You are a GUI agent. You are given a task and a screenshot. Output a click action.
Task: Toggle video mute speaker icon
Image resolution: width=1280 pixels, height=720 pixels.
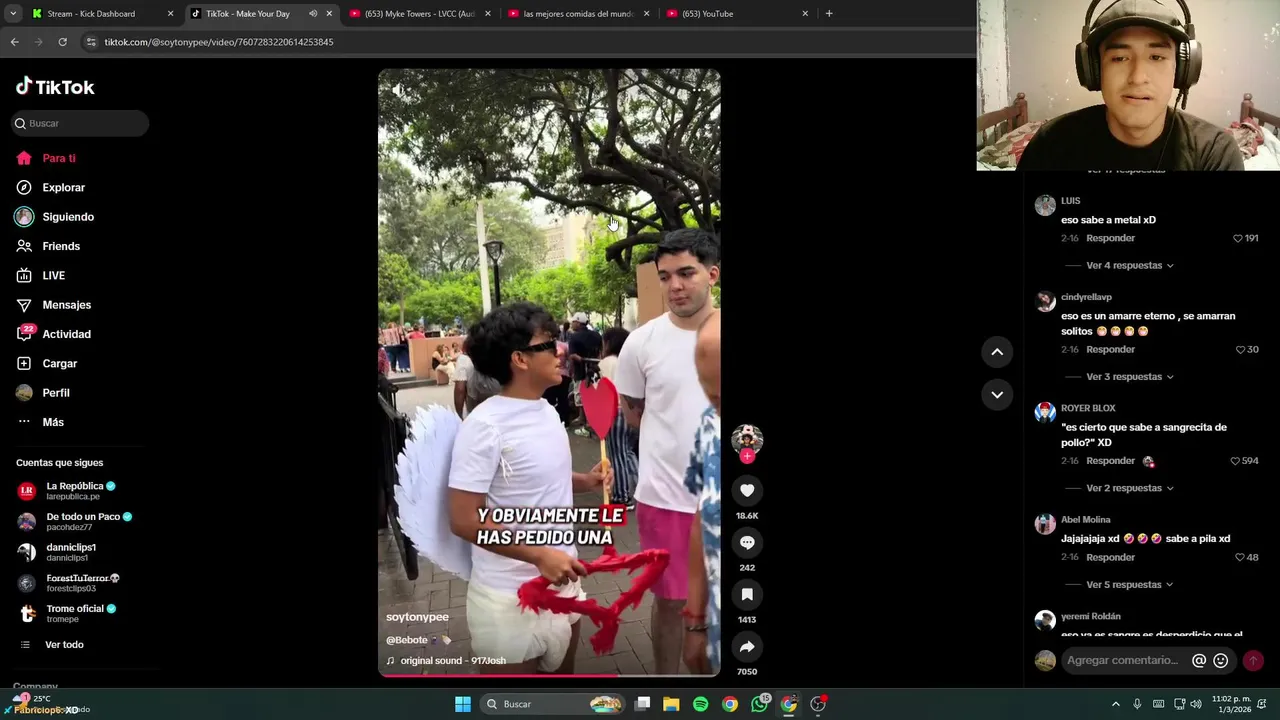[x=398, y=91]
